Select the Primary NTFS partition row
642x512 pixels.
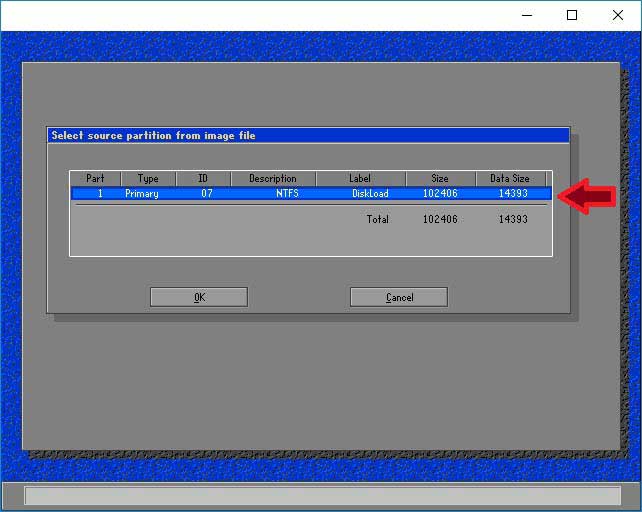(310, 194)
